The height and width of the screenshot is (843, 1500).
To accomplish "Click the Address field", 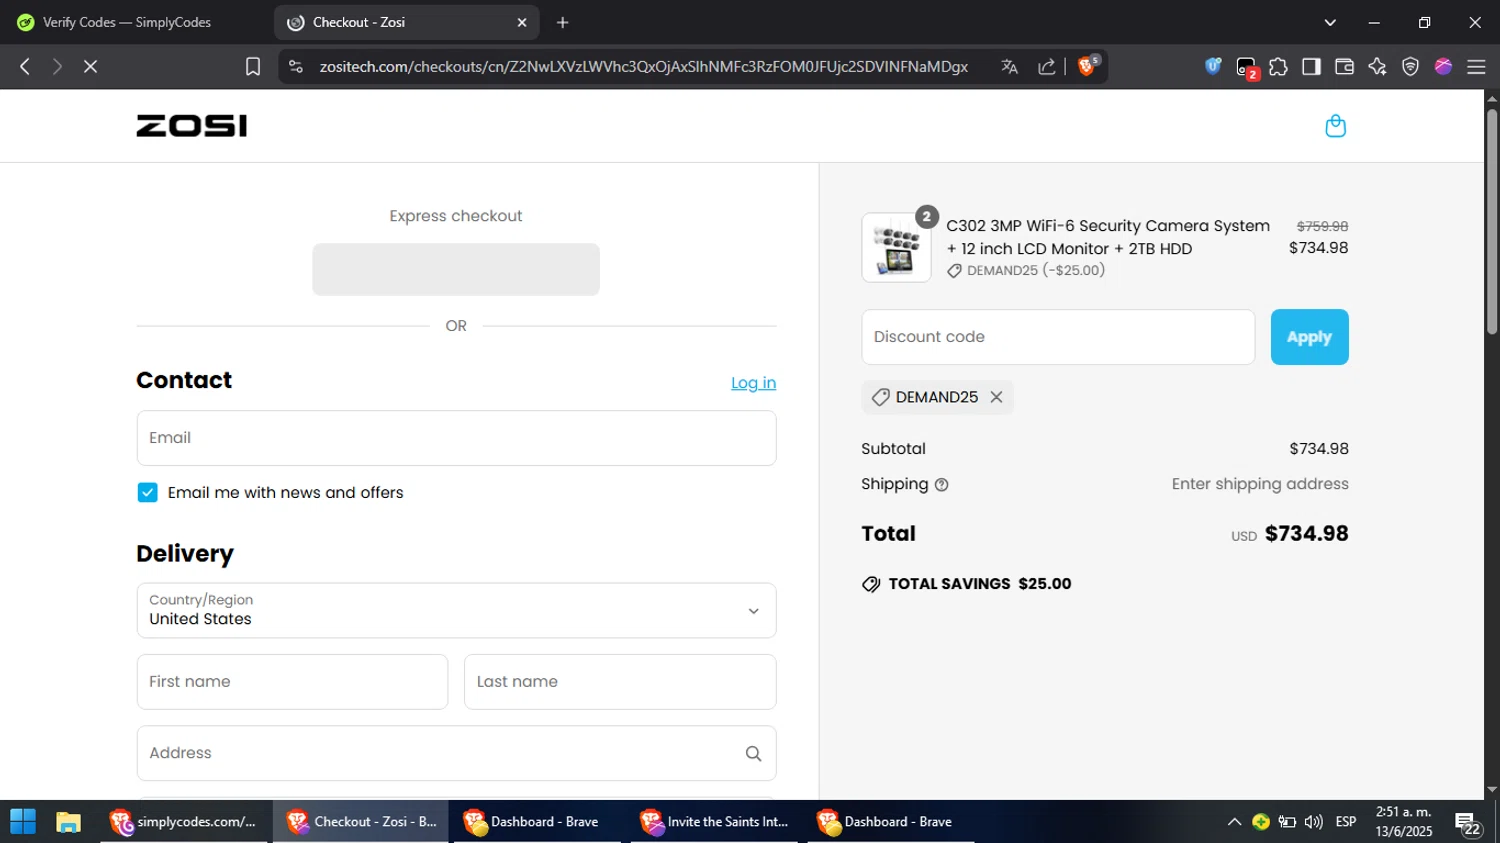I will point(456,753).
